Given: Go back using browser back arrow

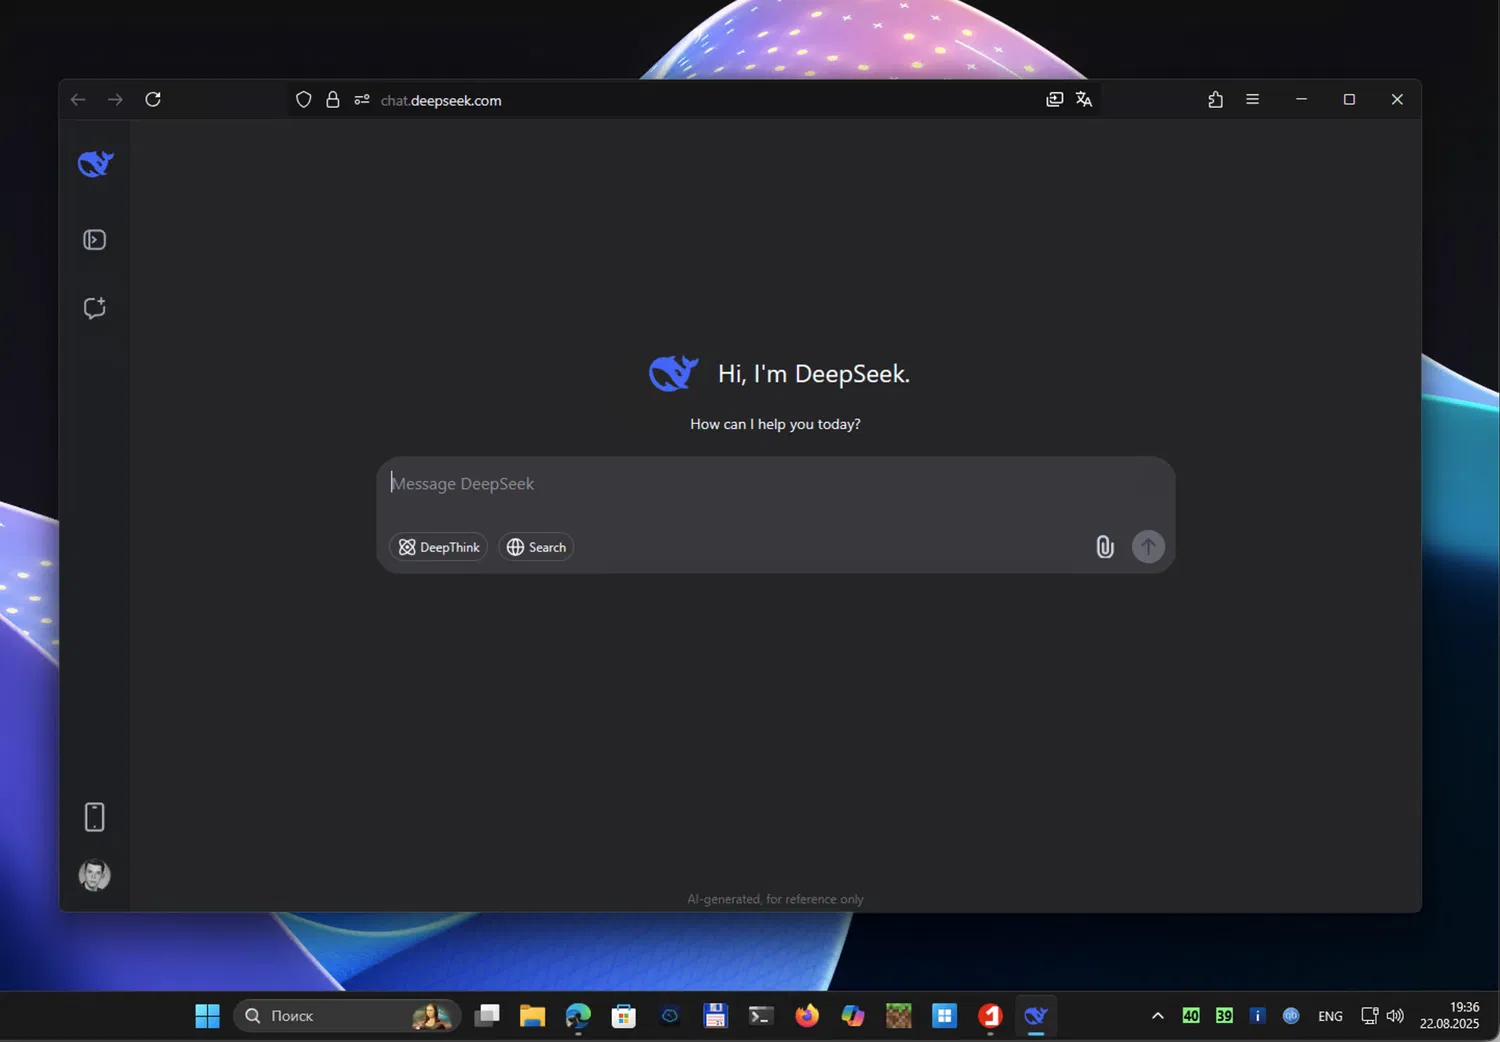Looking at the screenshot, I should click(x=78, y=99).
